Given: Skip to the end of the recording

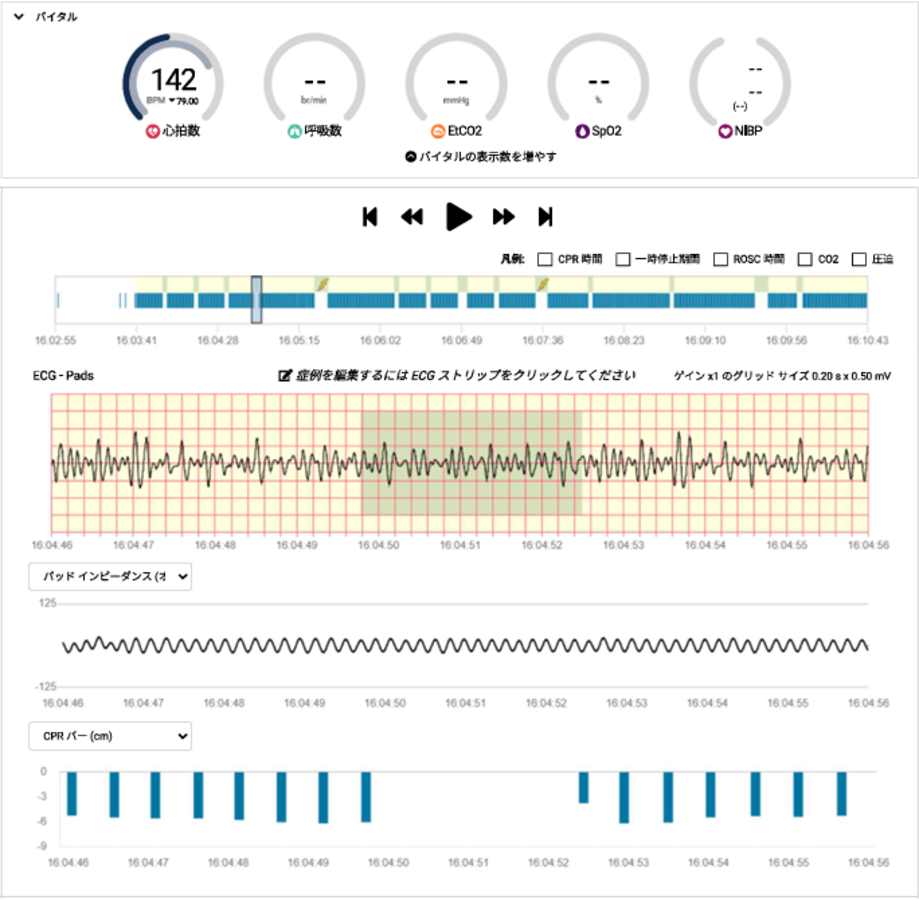Looking at the screenshot, I should coord(545,217).
